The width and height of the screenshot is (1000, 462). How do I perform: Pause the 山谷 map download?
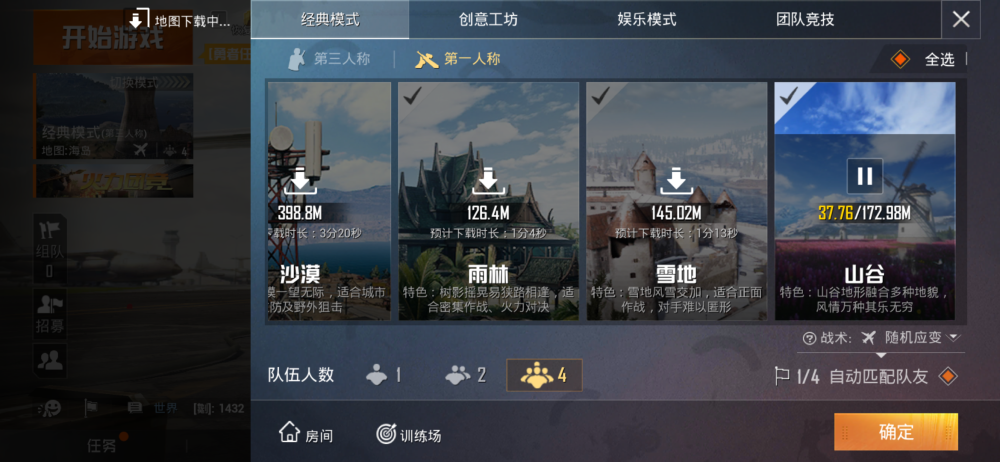tap(865, 175)
